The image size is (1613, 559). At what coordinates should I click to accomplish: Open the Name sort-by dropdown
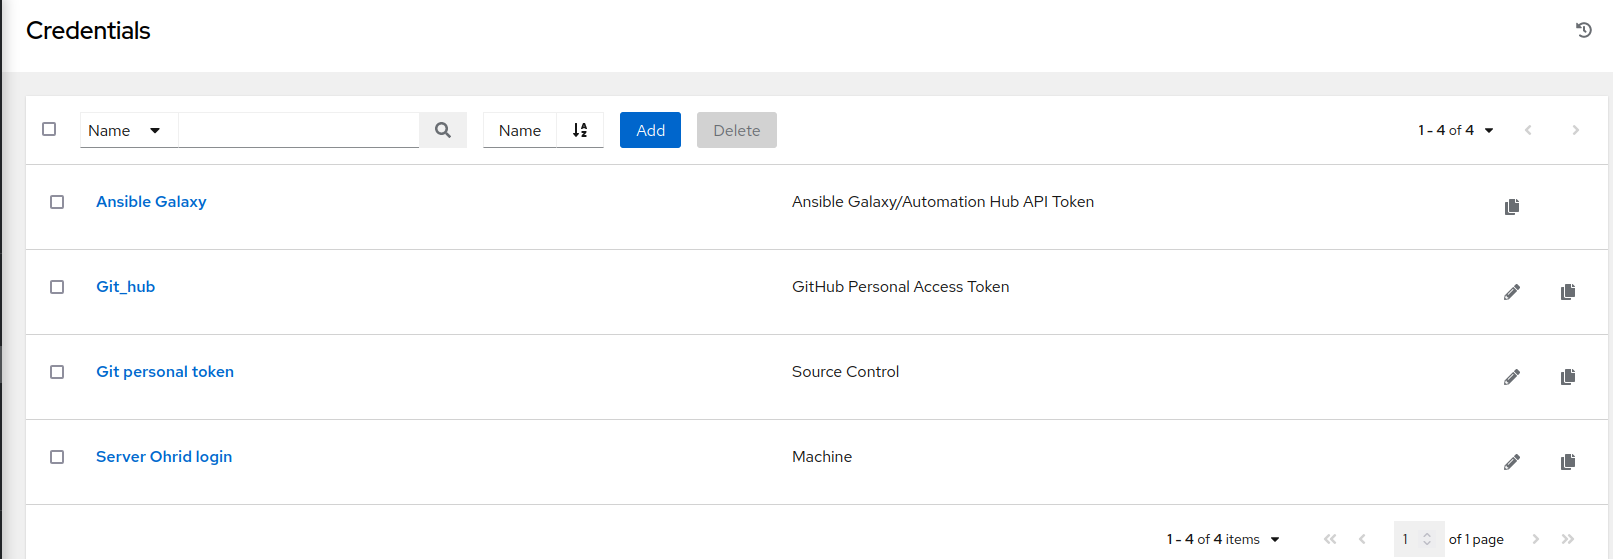coord(520,130)
